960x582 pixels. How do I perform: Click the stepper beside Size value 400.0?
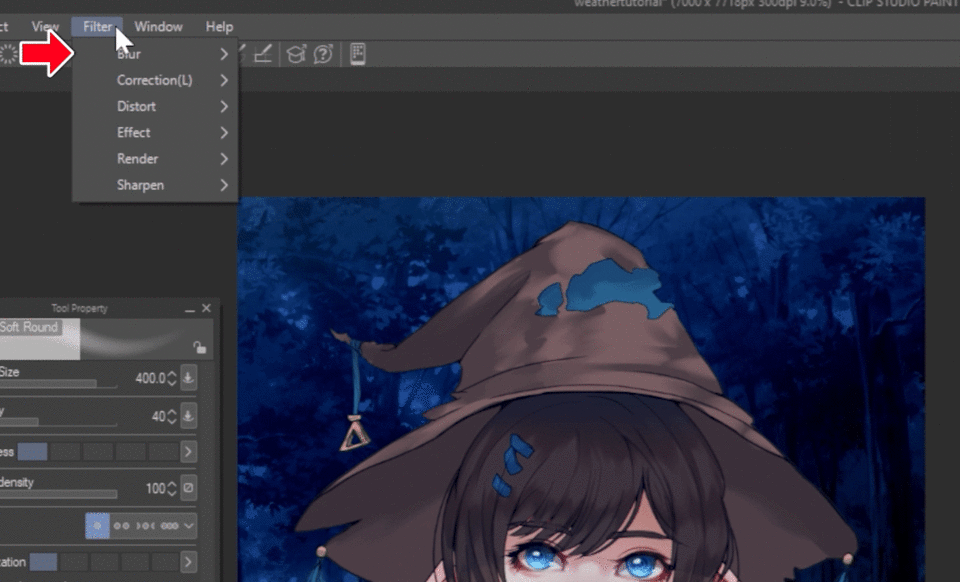point(172,378)
